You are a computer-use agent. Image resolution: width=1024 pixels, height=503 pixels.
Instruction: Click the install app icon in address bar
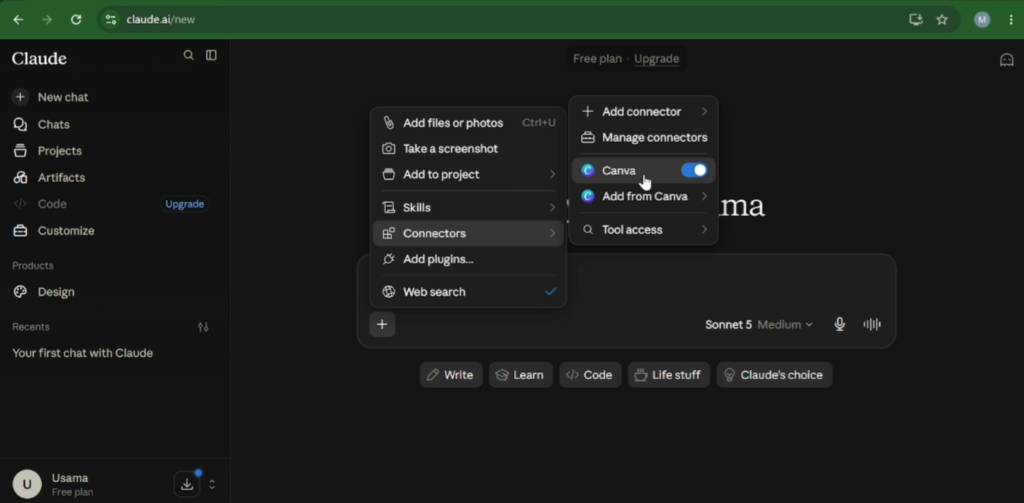click(x=916, y=20)
